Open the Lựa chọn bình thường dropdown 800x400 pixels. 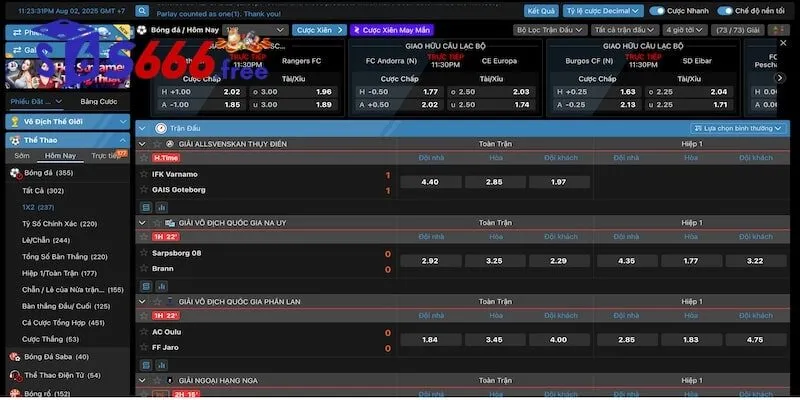[737, 128]
